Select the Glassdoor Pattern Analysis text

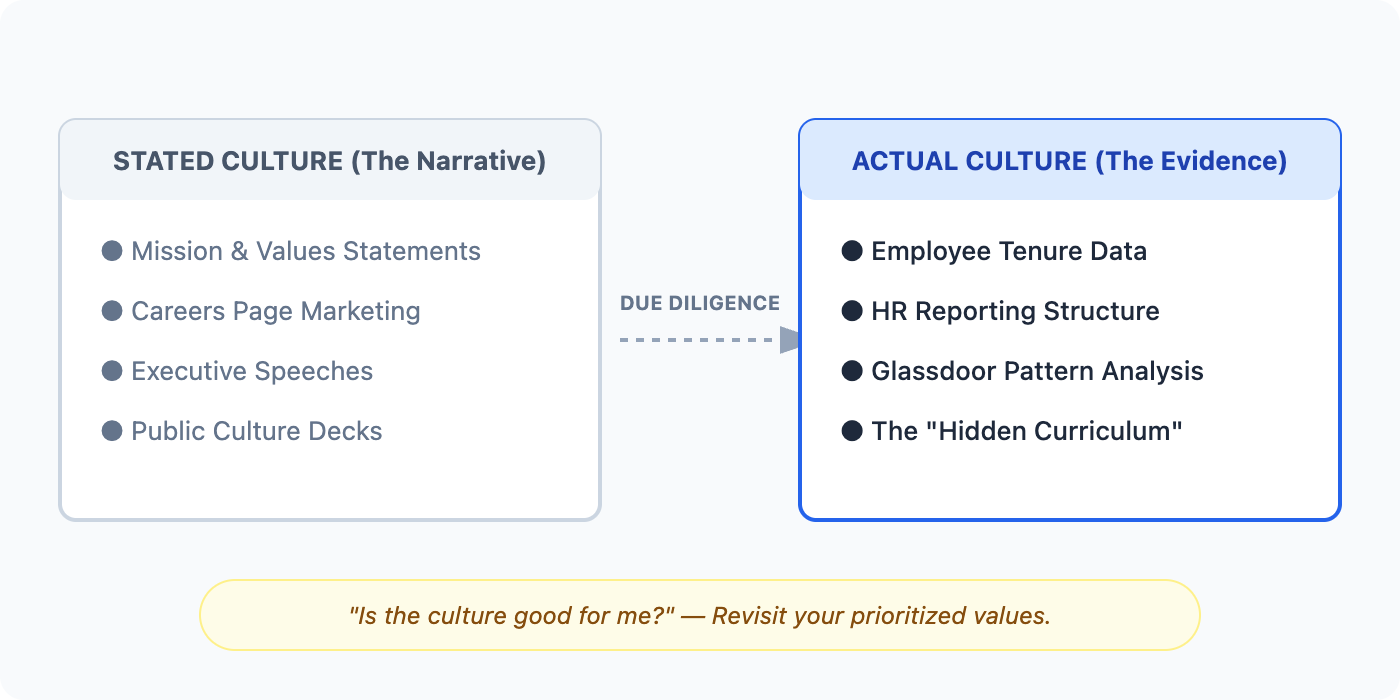coord(1037,371)
